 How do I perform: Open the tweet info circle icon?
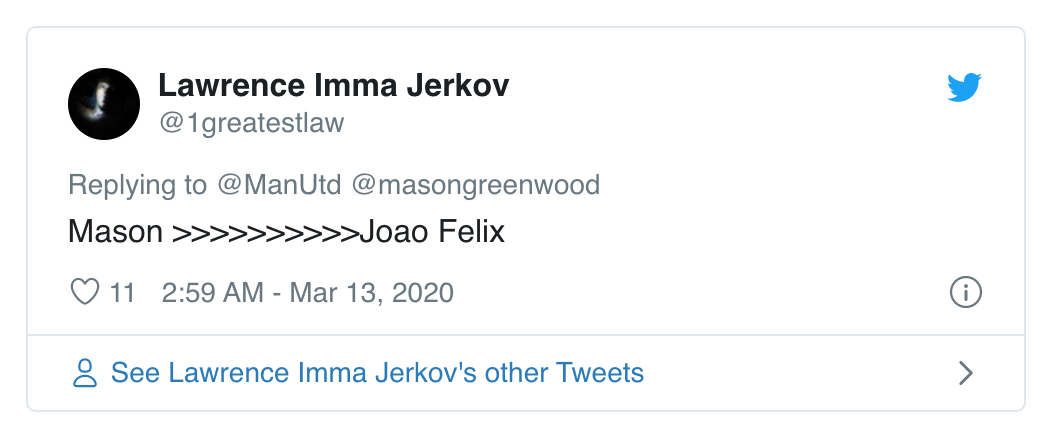[965, 293]
